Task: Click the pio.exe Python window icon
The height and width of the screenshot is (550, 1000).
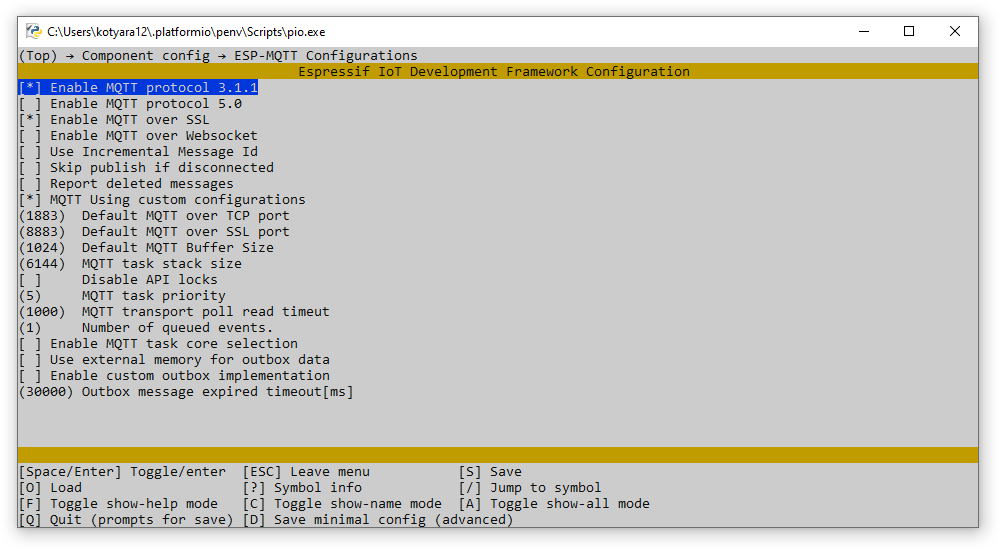Action: tap(33, 31)
